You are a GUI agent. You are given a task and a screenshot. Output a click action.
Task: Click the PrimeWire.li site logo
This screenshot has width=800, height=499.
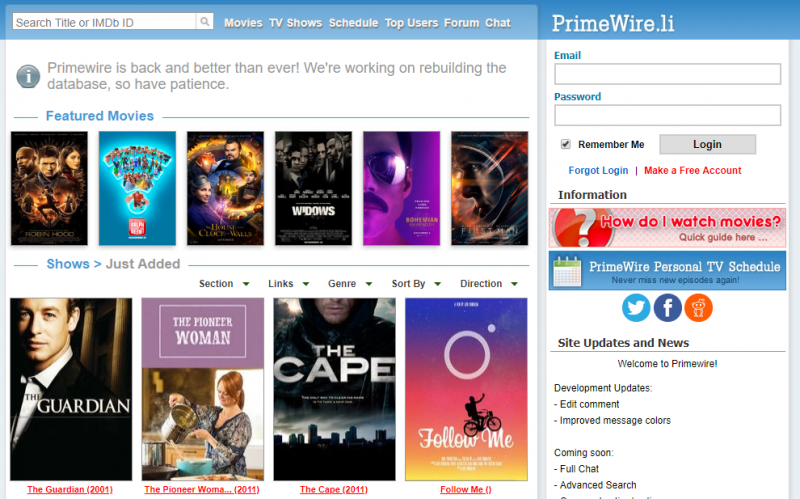click(x=613, y=23)
